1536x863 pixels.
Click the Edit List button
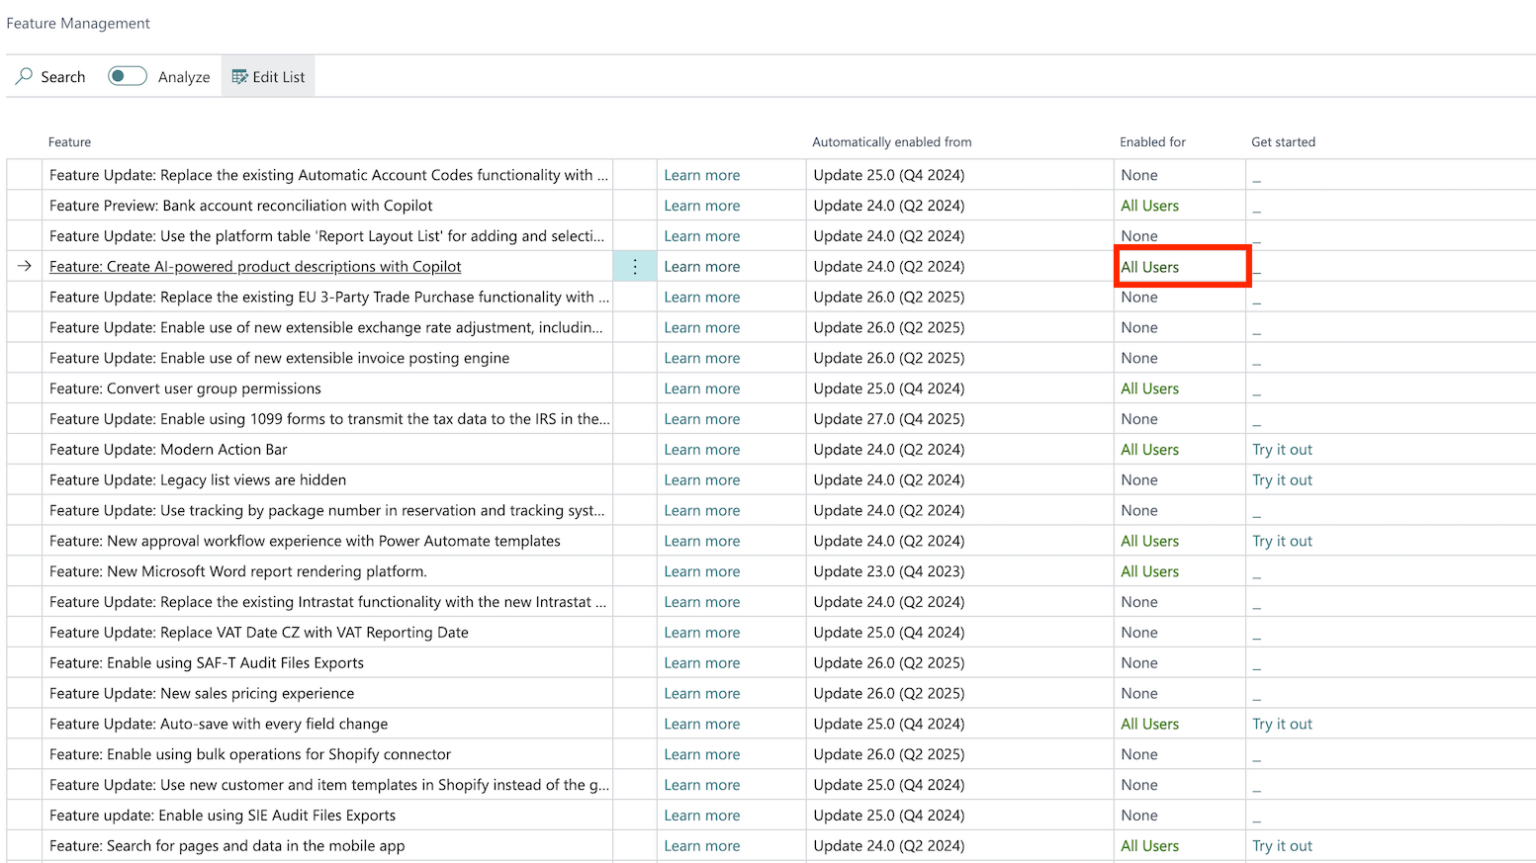[x=268, y=76]
